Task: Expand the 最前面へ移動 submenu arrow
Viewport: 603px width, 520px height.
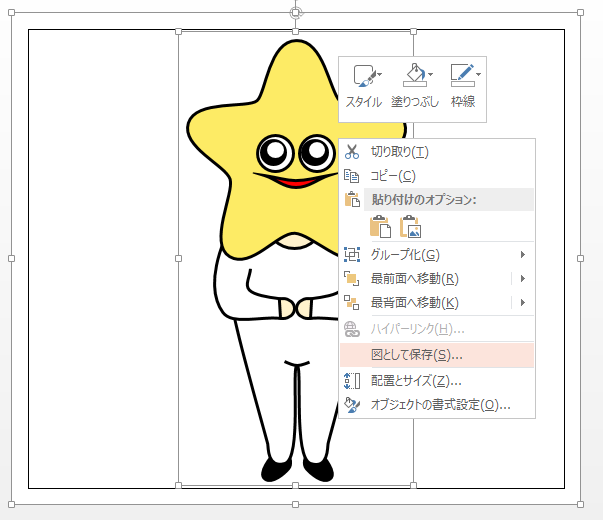Action: click(523, 278)
